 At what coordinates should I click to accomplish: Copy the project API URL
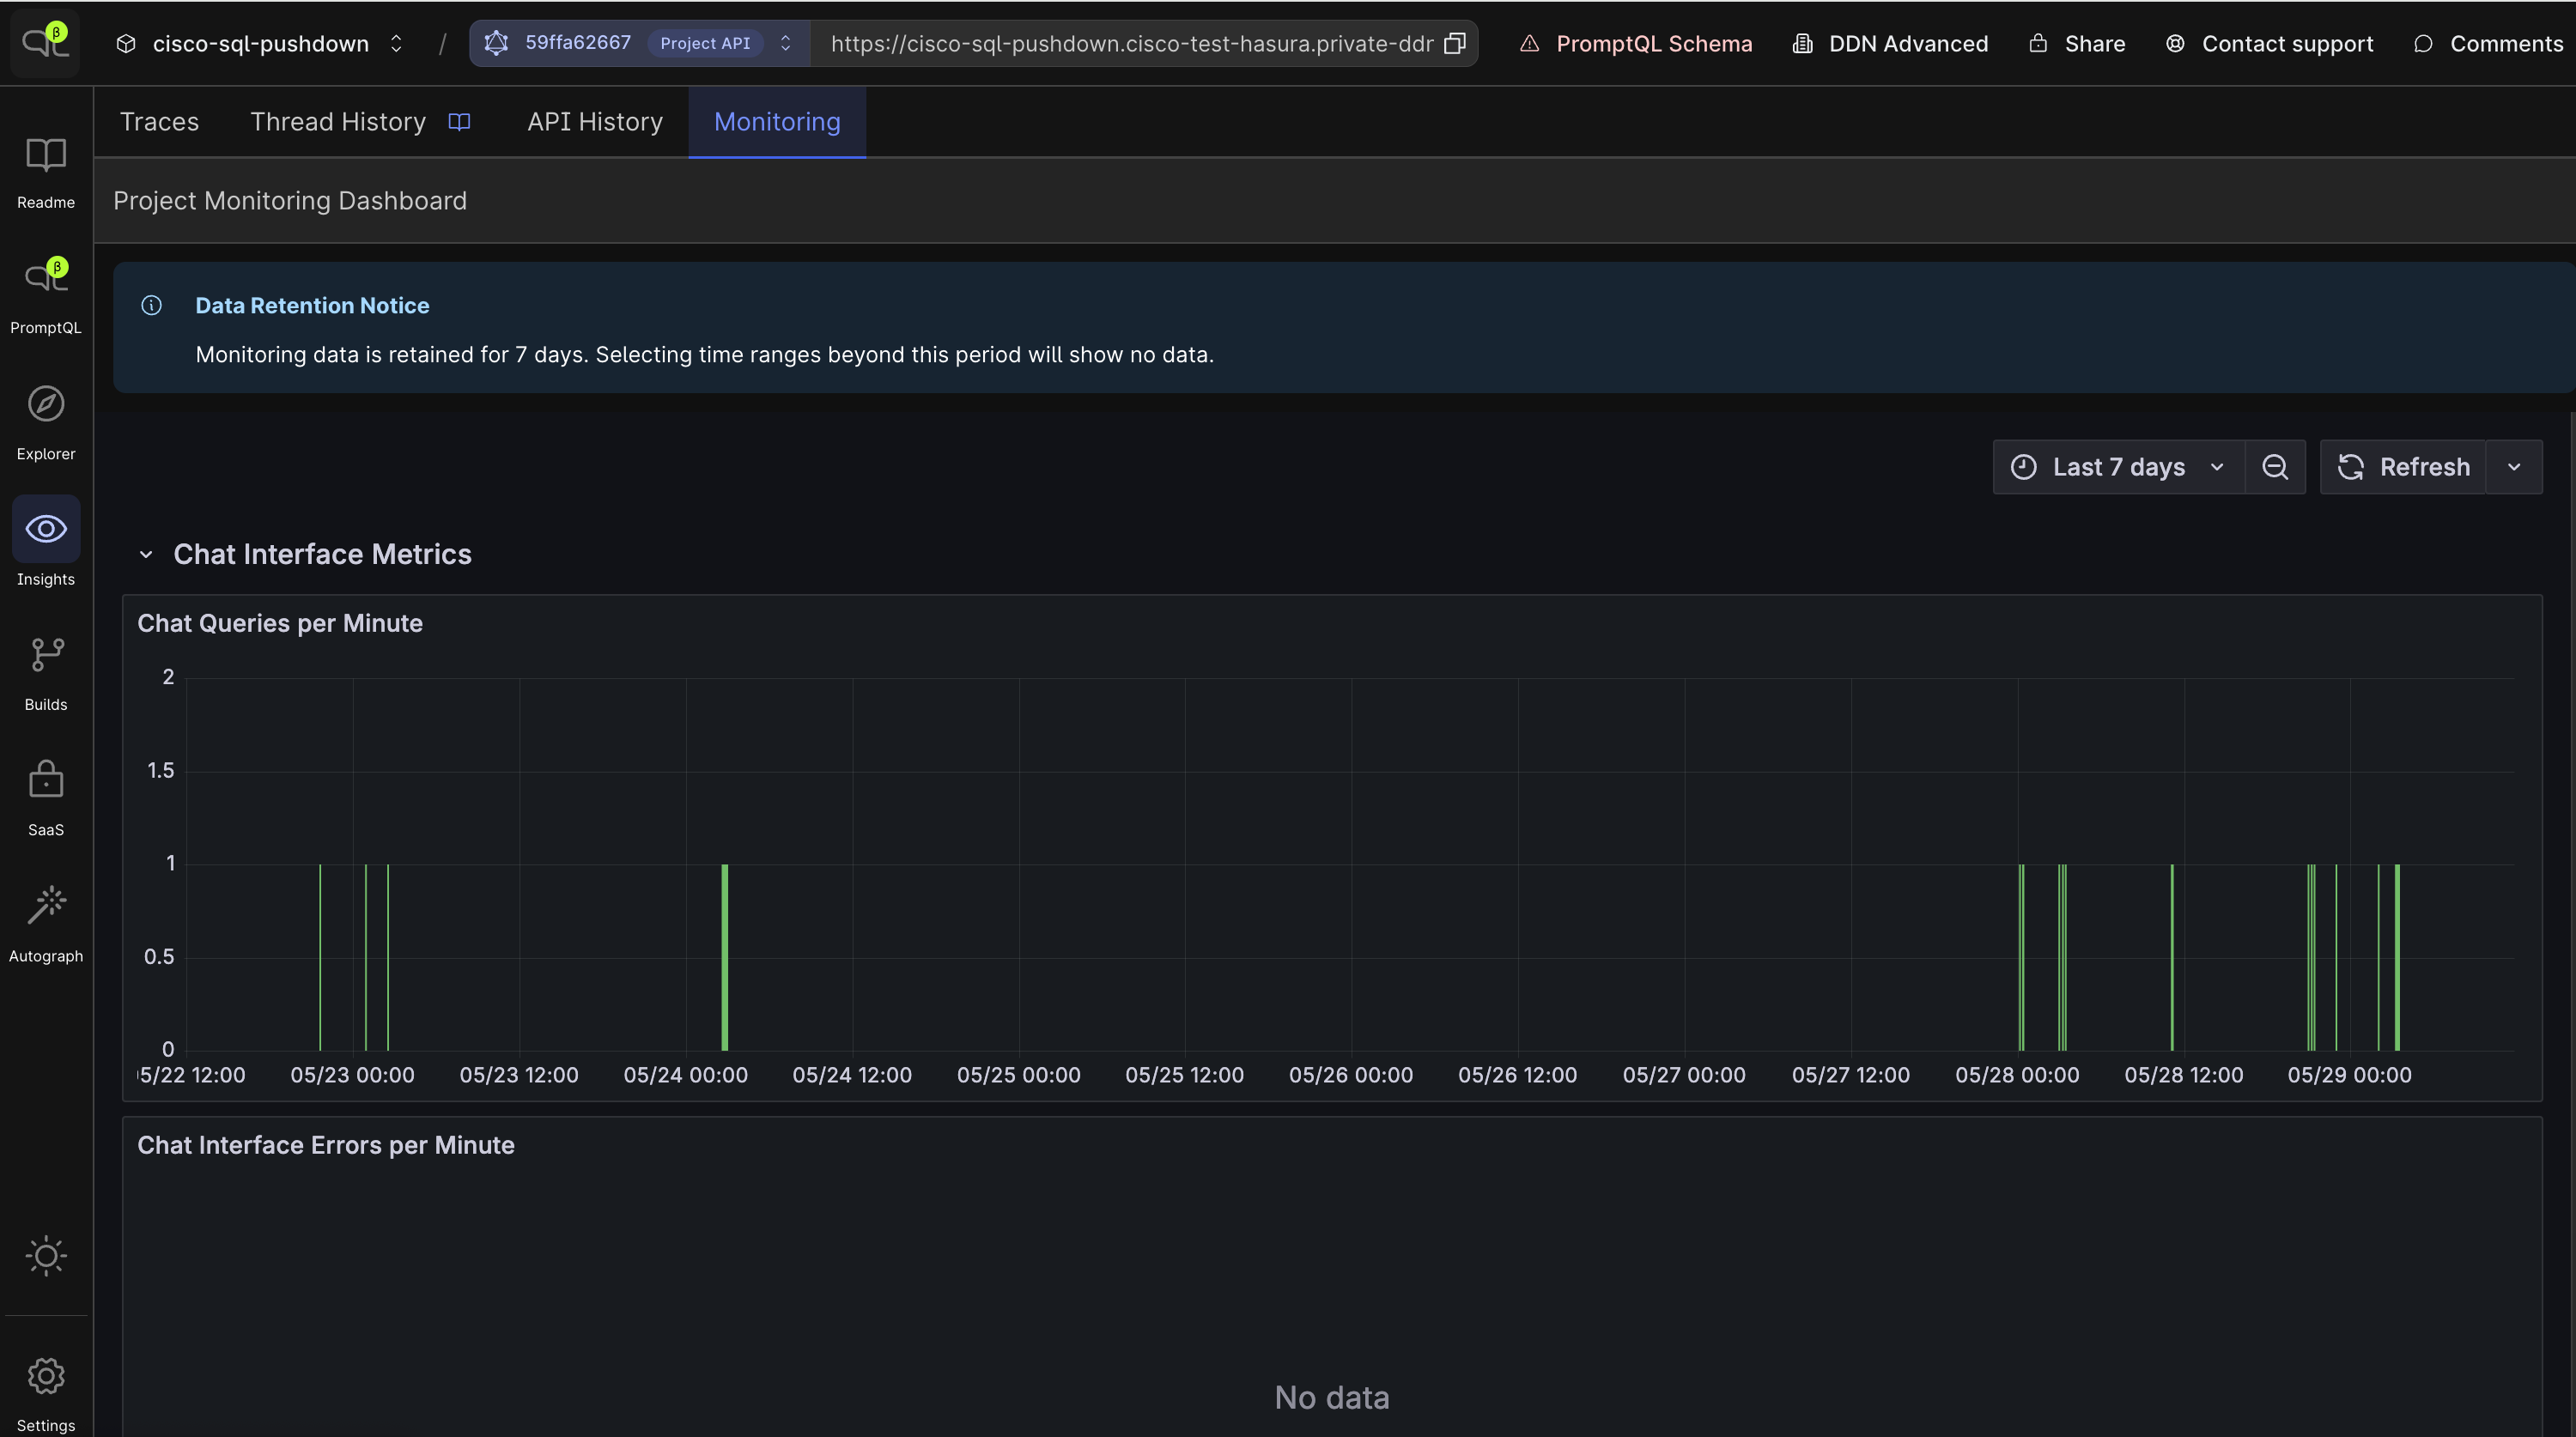[x=1456, y=43]
